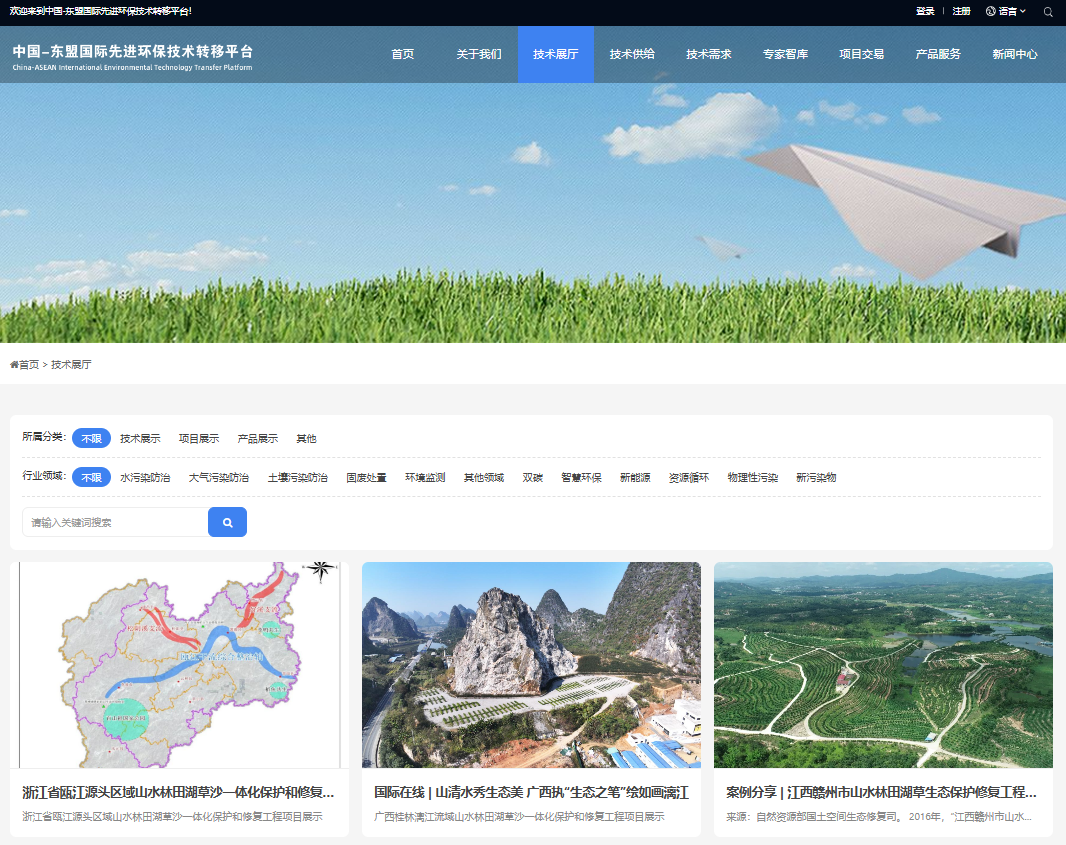The height and width of the screenshot is (845, 1066).
Task: Open the 江西赣州市山水林田湖草 article title
Action: pos(881,792)
